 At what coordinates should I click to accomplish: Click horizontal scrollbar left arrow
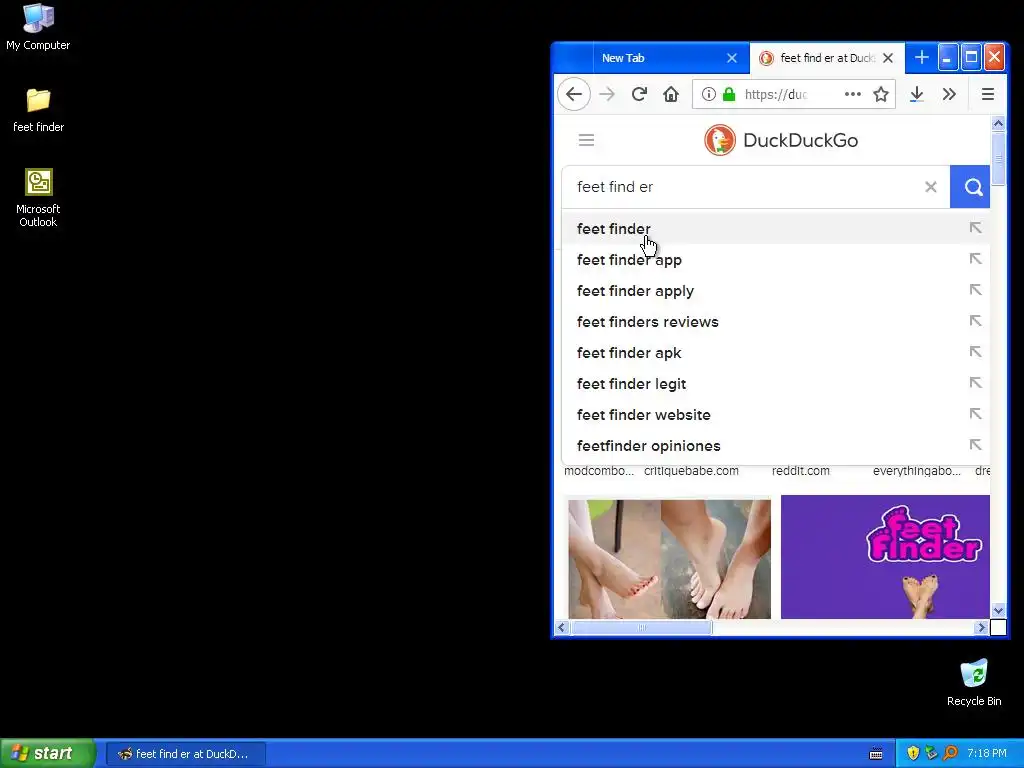click(562, 628)
